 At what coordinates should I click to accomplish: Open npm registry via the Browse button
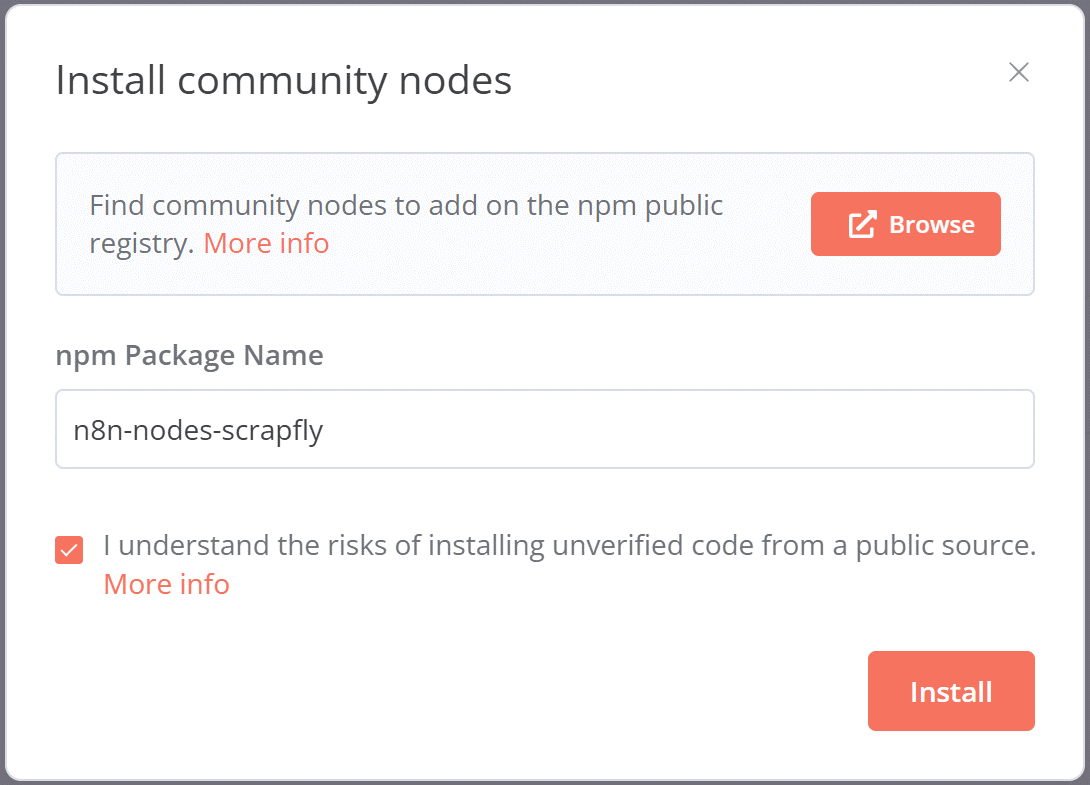coord(905,224)
